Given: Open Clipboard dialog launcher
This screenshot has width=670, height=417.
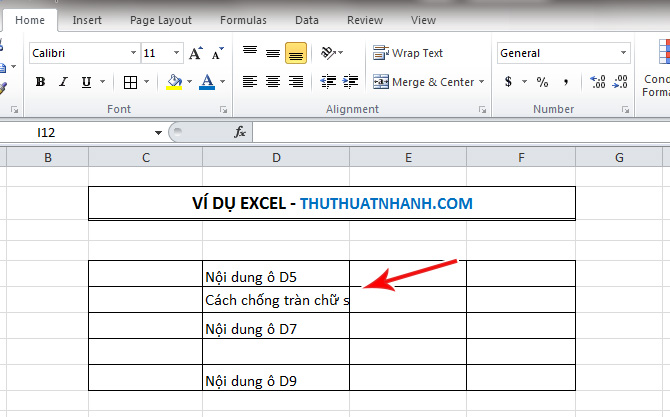Looking at the screenshot, I should pos(15,110).
